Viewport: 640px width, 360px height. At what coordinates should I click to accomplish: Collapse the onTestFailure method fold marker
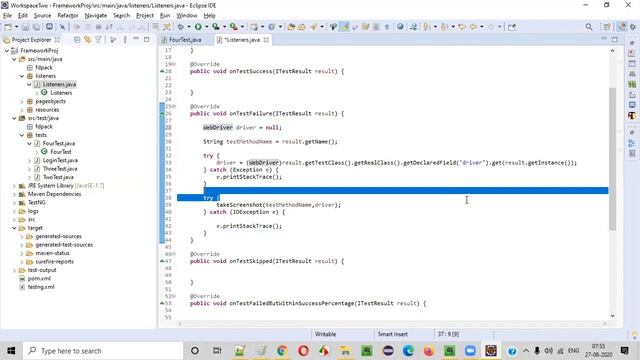(174, 106)
